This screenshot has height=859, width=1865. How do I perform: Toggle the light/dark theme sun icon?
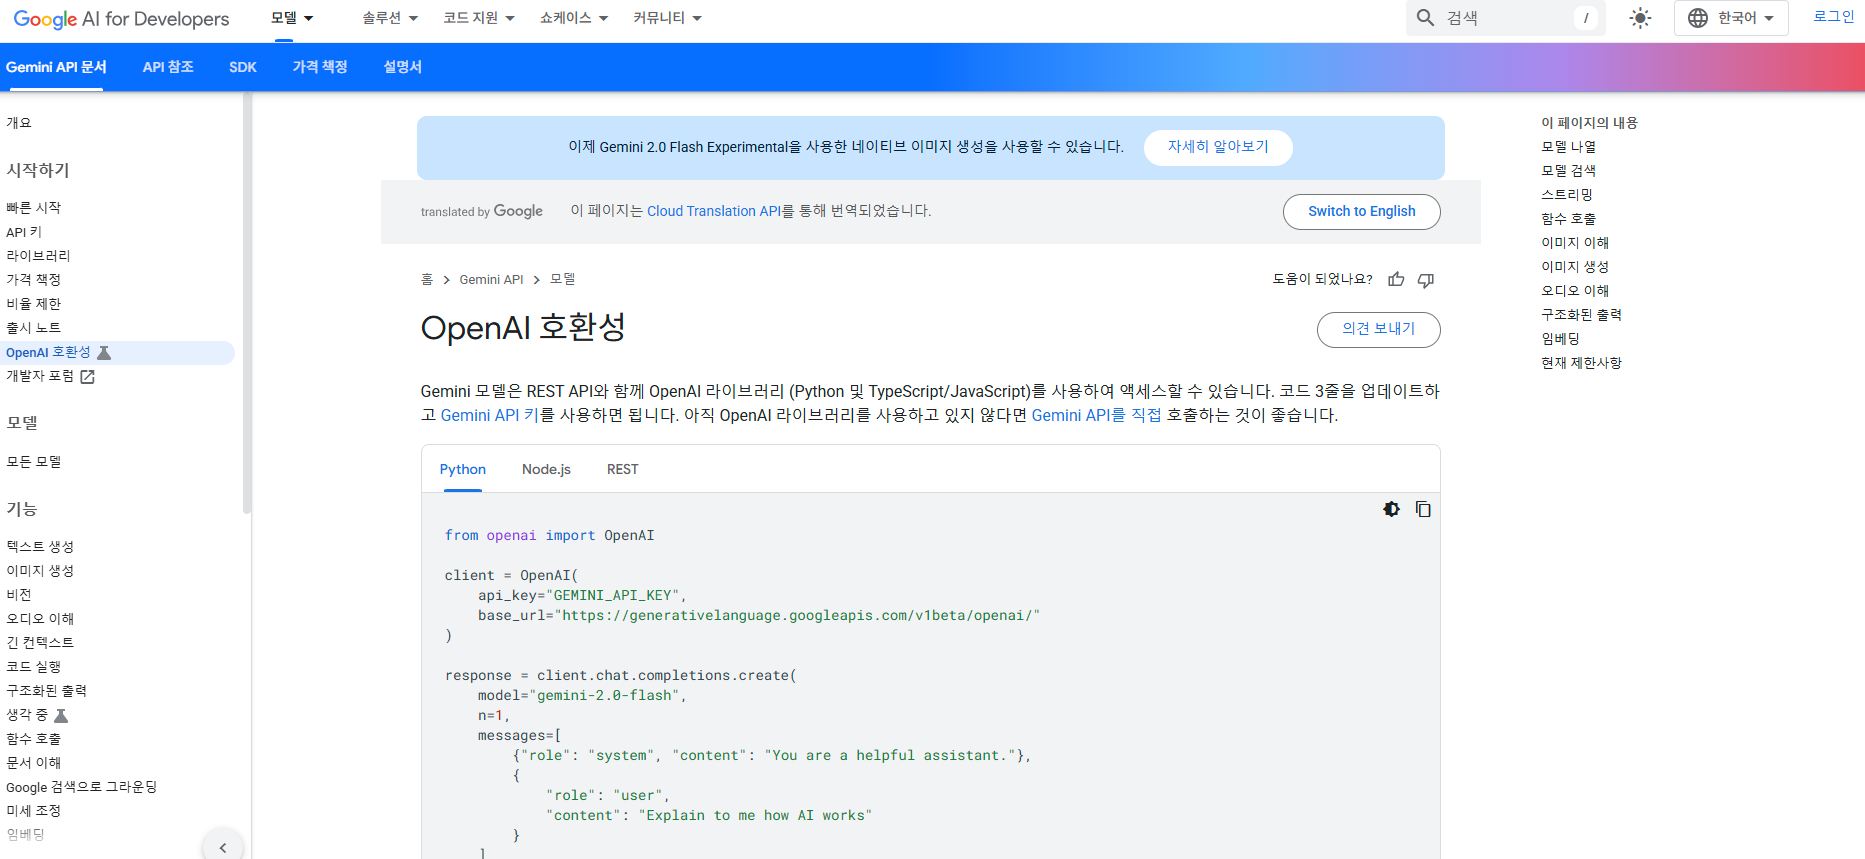pyautogui.click(x=1640, y=18)
